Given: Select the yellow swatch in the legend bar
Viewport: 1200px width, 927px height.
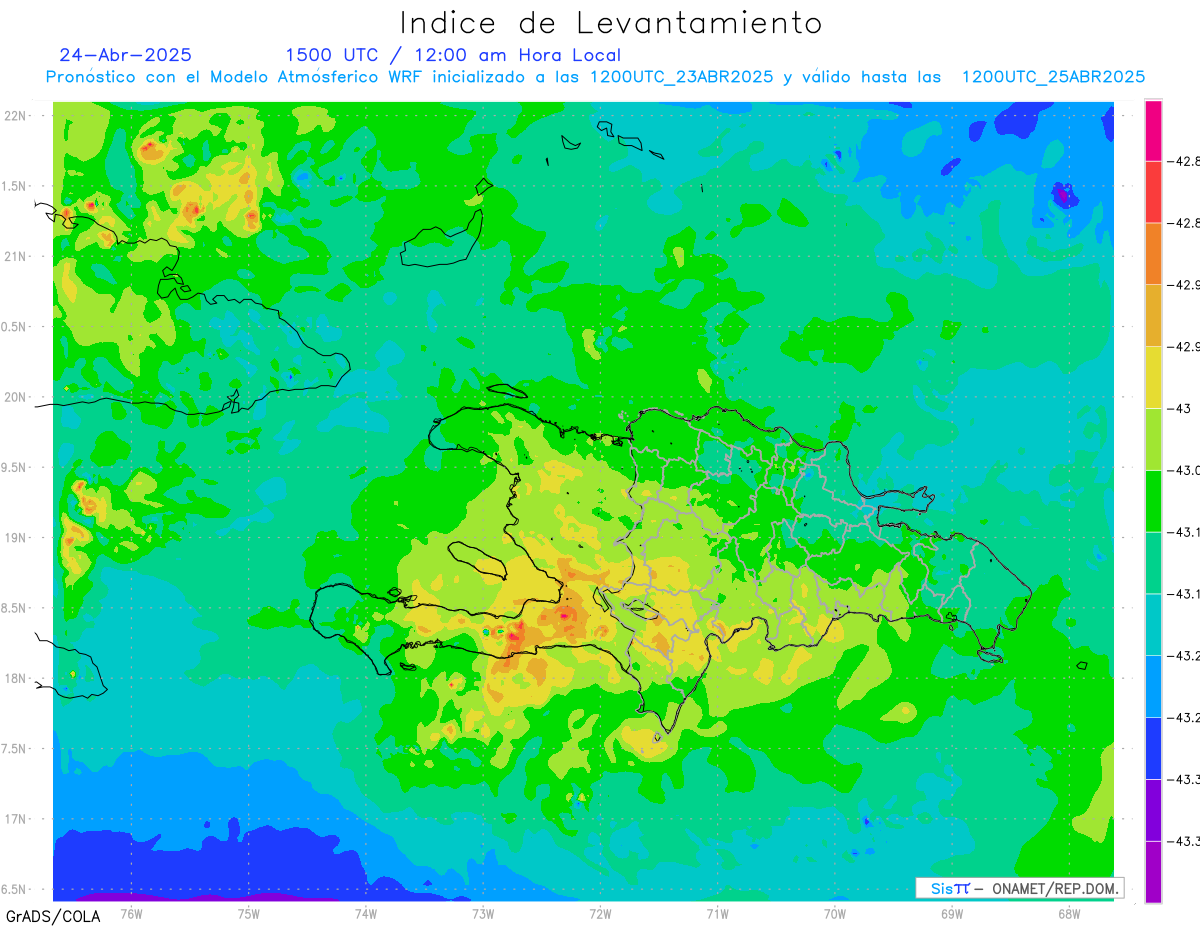Looking at the screenshot, I should [x=1153, y=377].
